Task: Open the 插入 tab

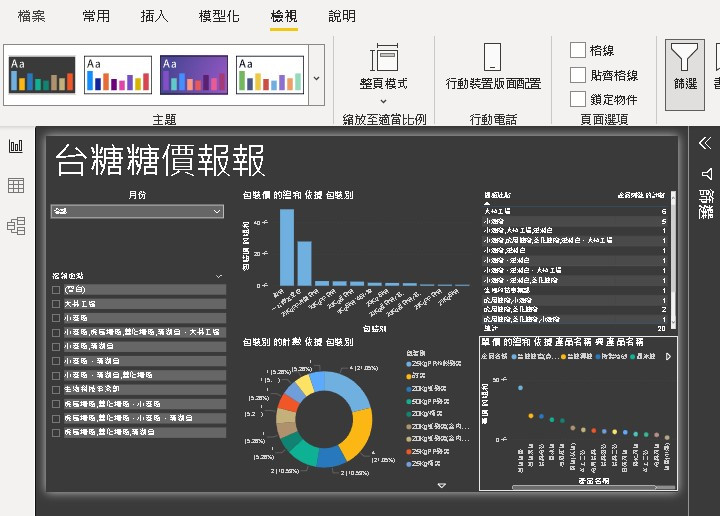Action: click(154, 16)
